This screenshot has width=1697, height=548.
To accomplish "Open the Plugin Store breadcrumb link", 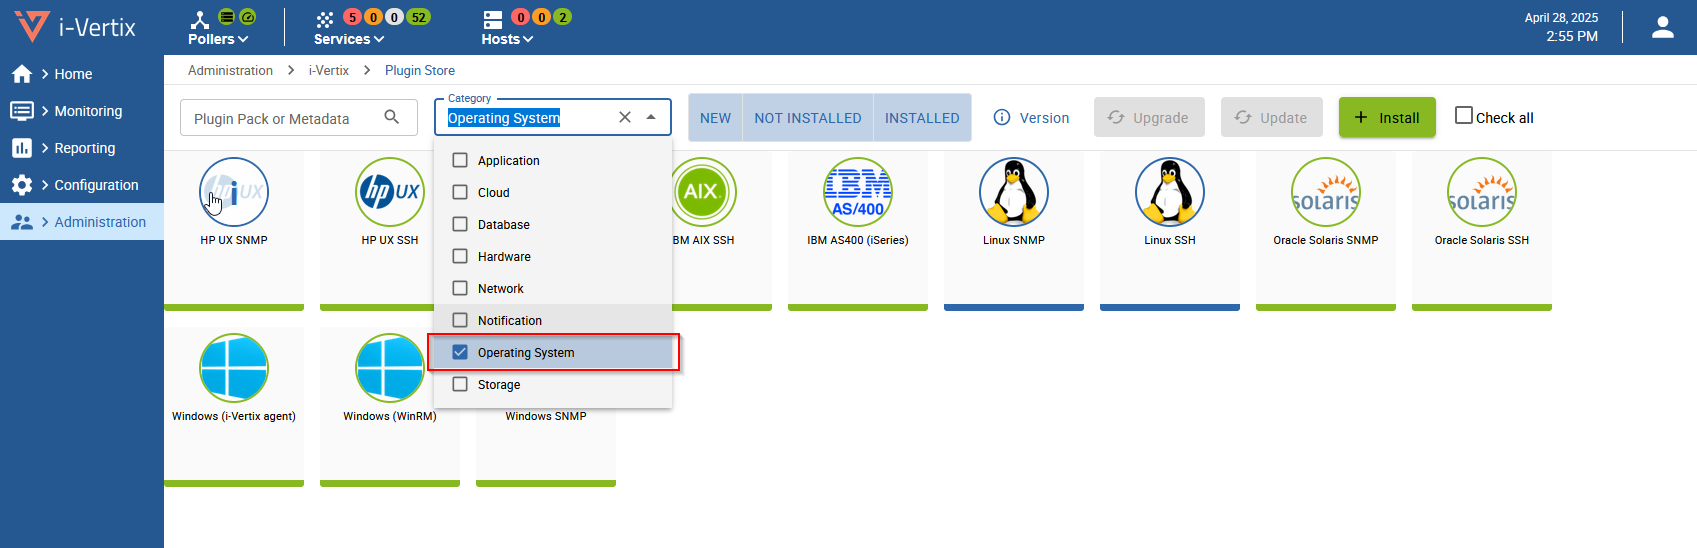I will tap(420, 70).
